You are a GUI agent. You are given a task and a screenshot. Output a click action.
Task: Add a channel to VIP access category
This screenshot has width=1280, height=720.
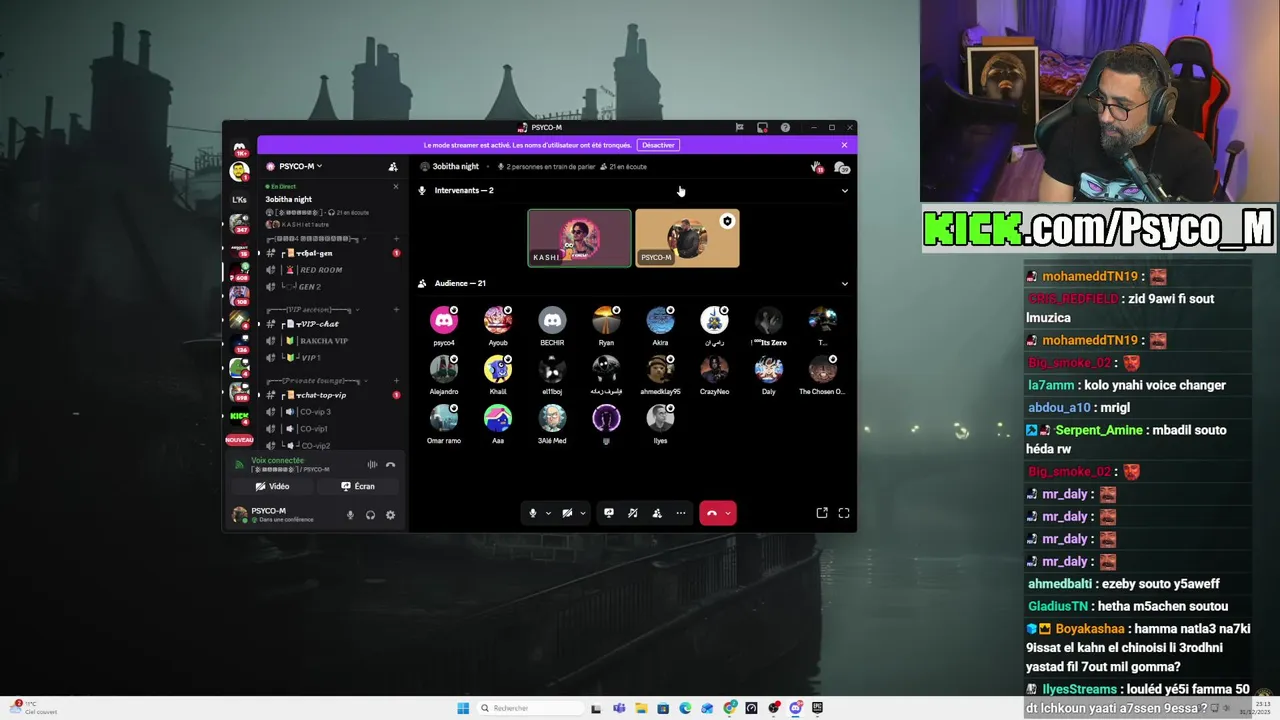[x=396, y=310]
